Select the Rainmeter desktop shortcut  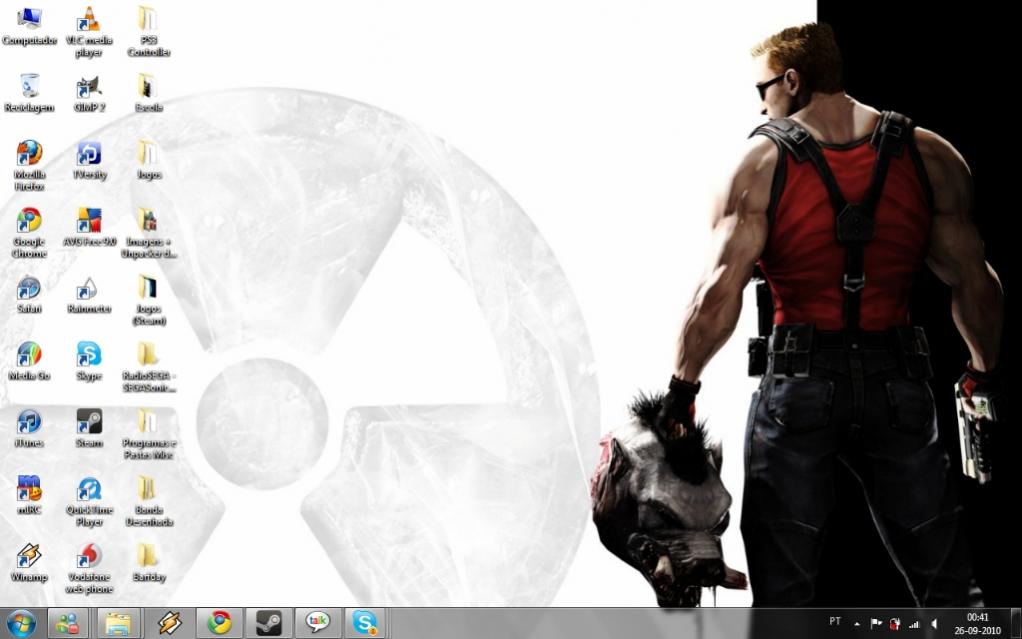89,294
